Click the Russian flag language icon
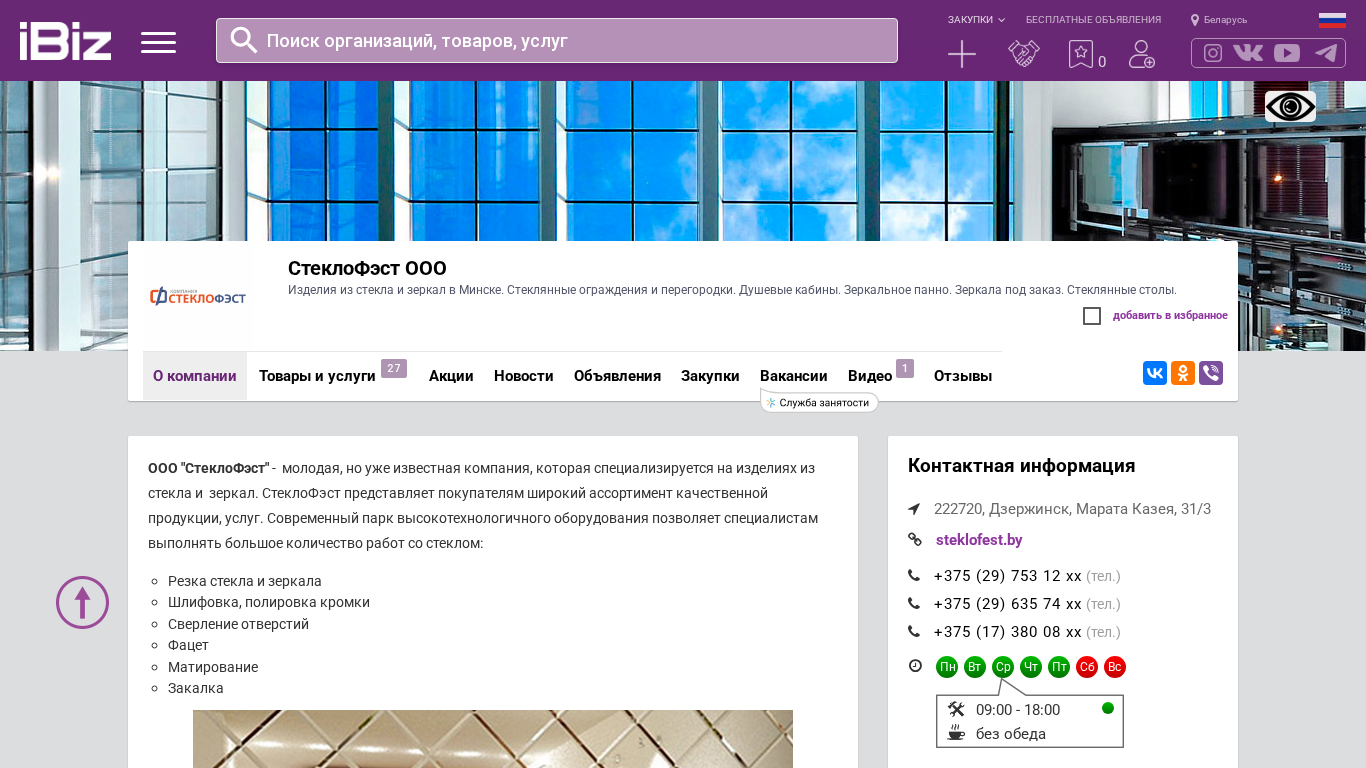Image resolution: width=1366 pixels, height=768 pixels. coord(1332,20)
